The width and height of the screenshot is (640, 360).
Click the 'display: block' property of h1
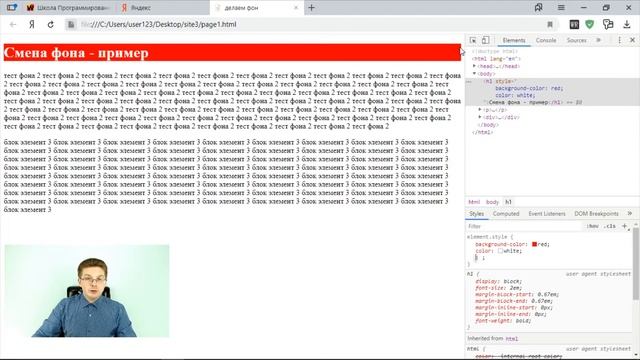[498, 281]
